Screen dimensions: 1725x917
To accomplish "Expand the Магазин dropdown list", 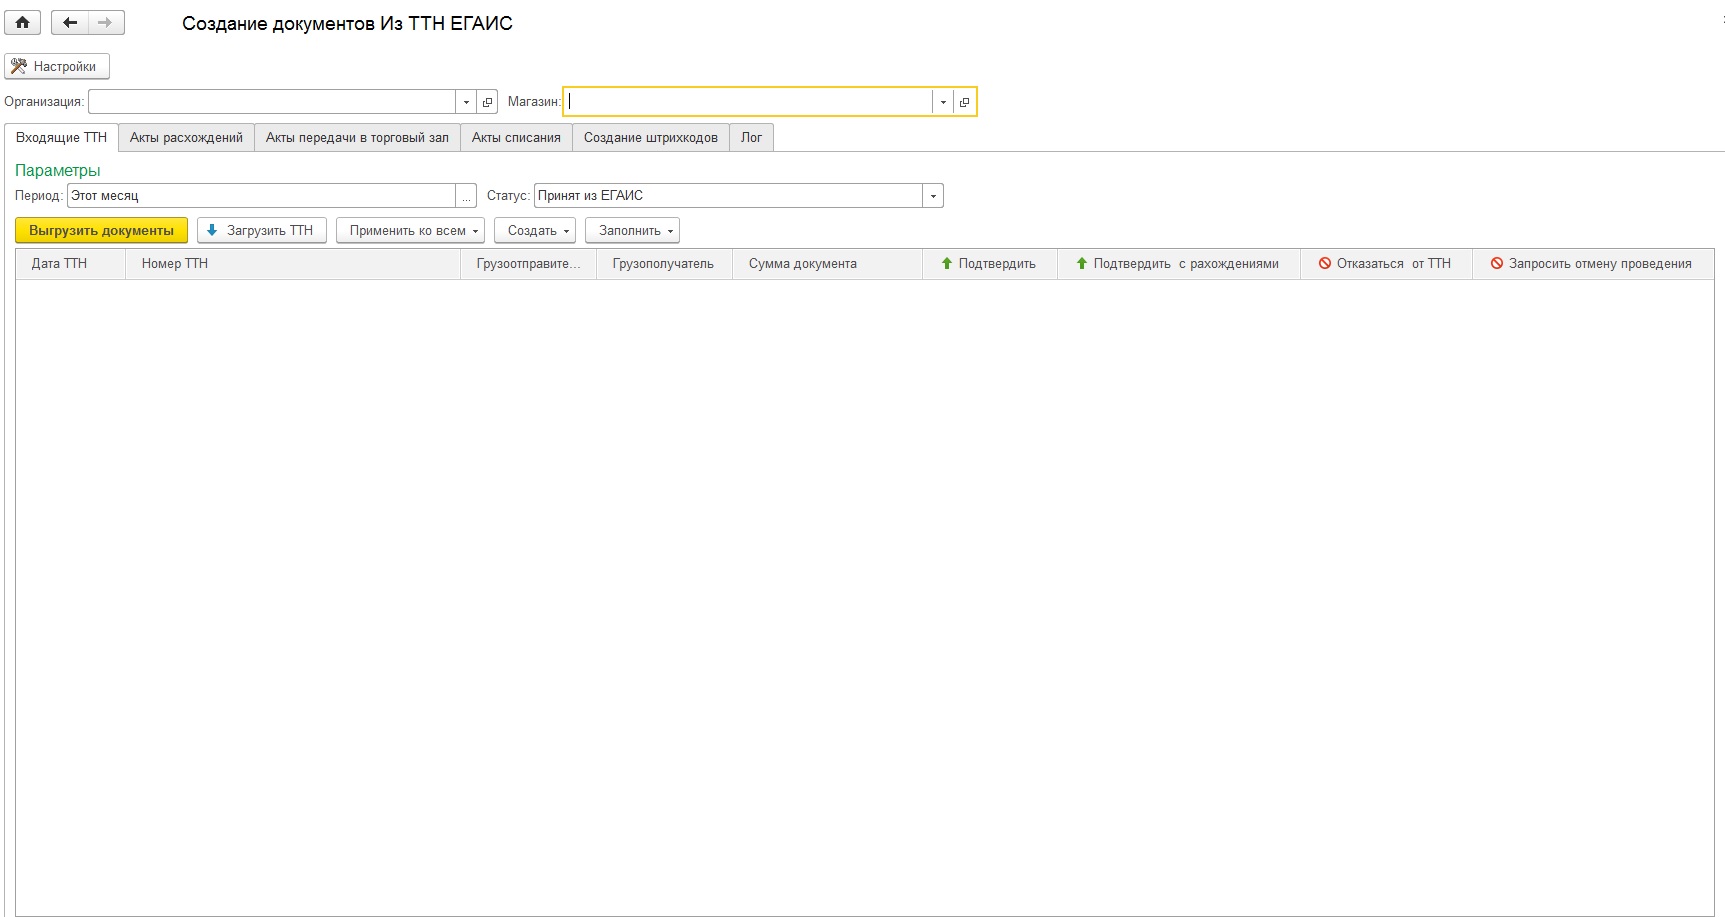I will [943, 102].
